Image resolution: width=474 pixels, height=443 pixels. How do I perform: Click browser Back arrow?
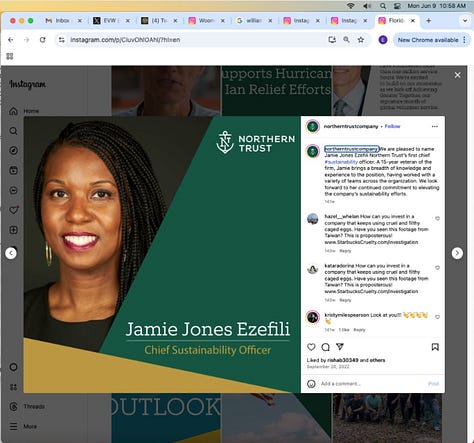(x=11, y=40)
